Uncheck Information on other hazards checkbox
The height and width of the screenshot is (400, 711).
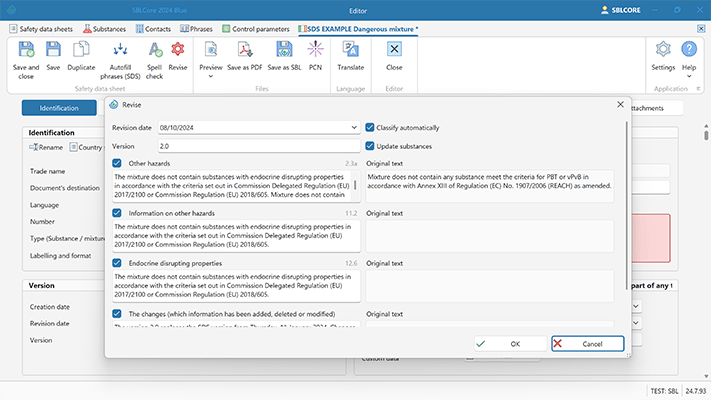117,213
